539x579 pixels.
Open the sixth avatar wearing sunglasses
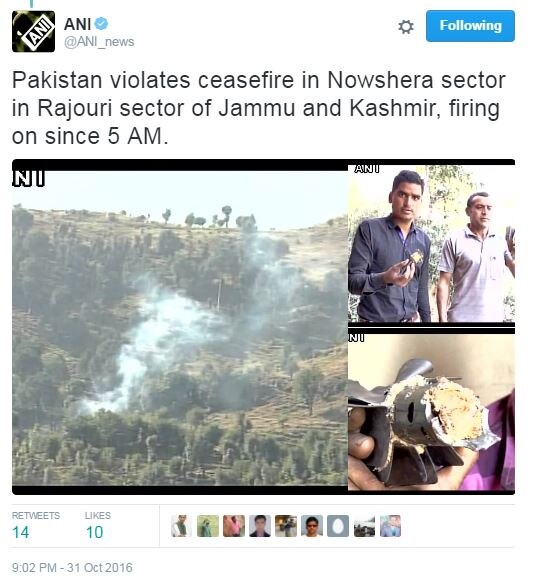pyautogui.click(x=312, y=526)
